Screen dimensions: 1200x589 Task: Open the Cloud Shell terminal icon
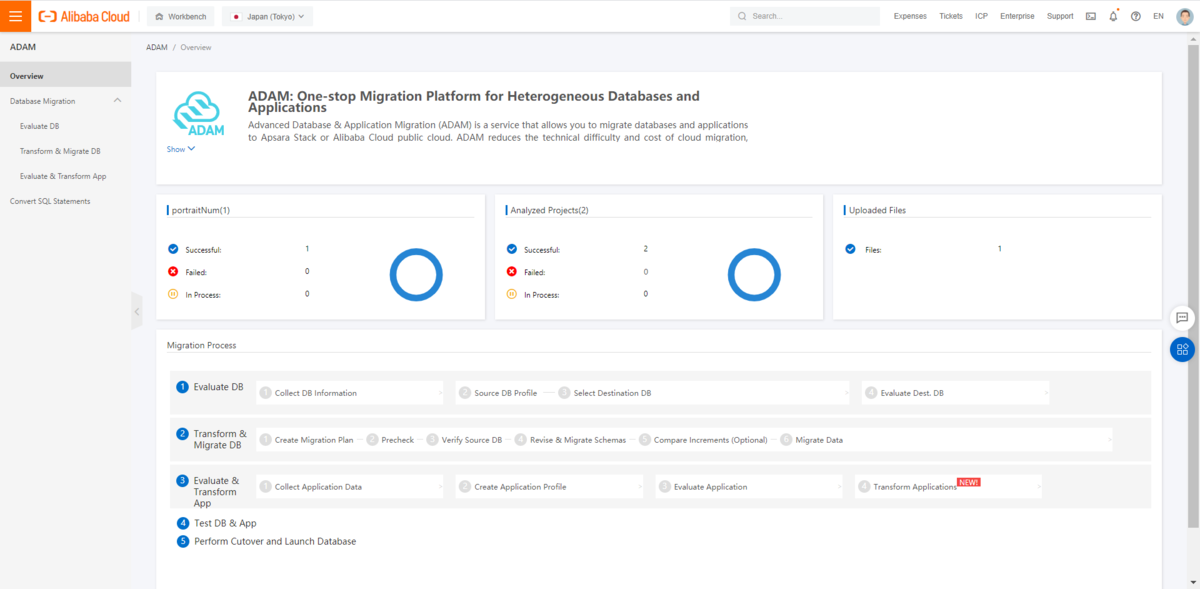tap(1091, 16)
